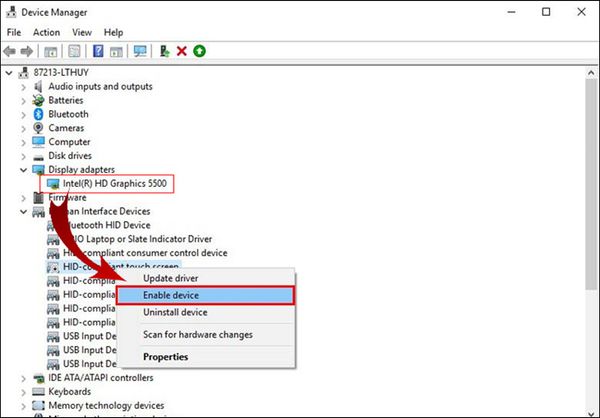This screenshot has height=418, width=600.
Task: Collapse the Display adapters category
Action: tap(24, 170)
